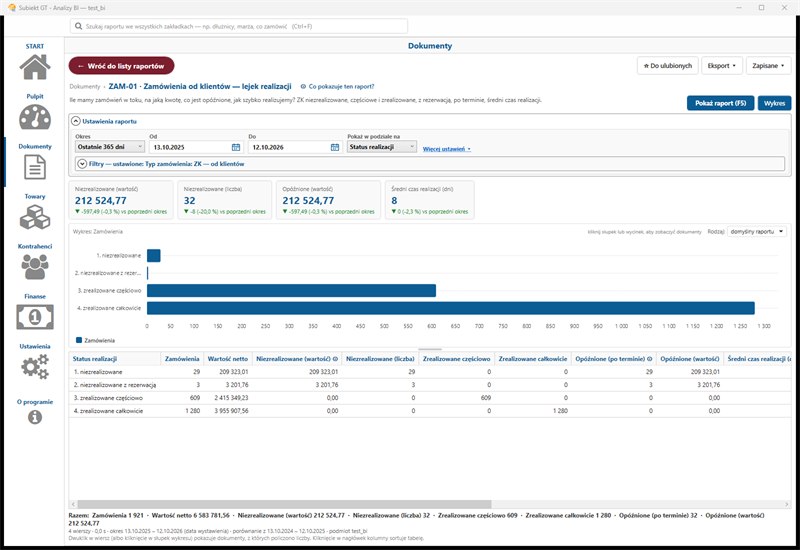Viewport: 800px width, 550px height.
Task: Click Wróć do listy raportów button
Action: click(121, 66)
